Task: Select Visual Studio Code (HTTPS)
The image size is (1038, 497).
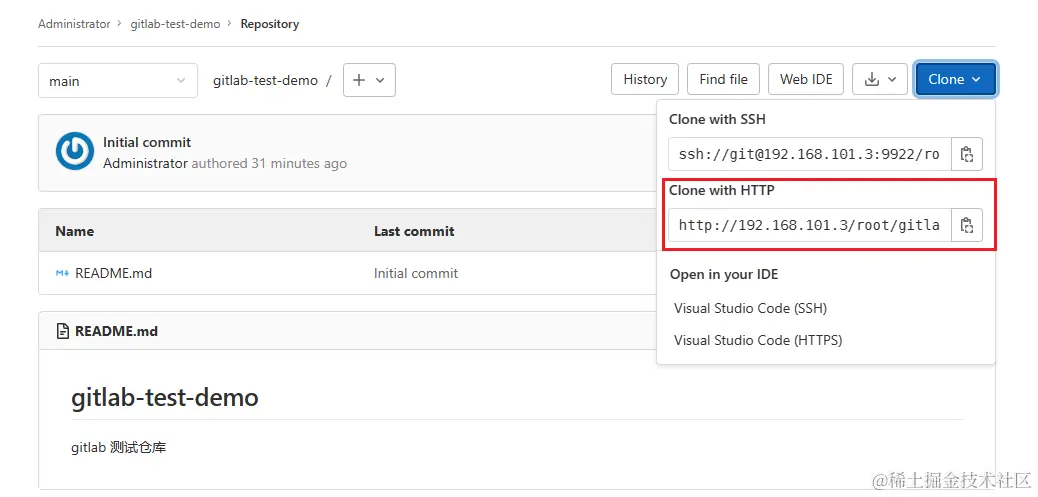Action: [x=758, y=340]
